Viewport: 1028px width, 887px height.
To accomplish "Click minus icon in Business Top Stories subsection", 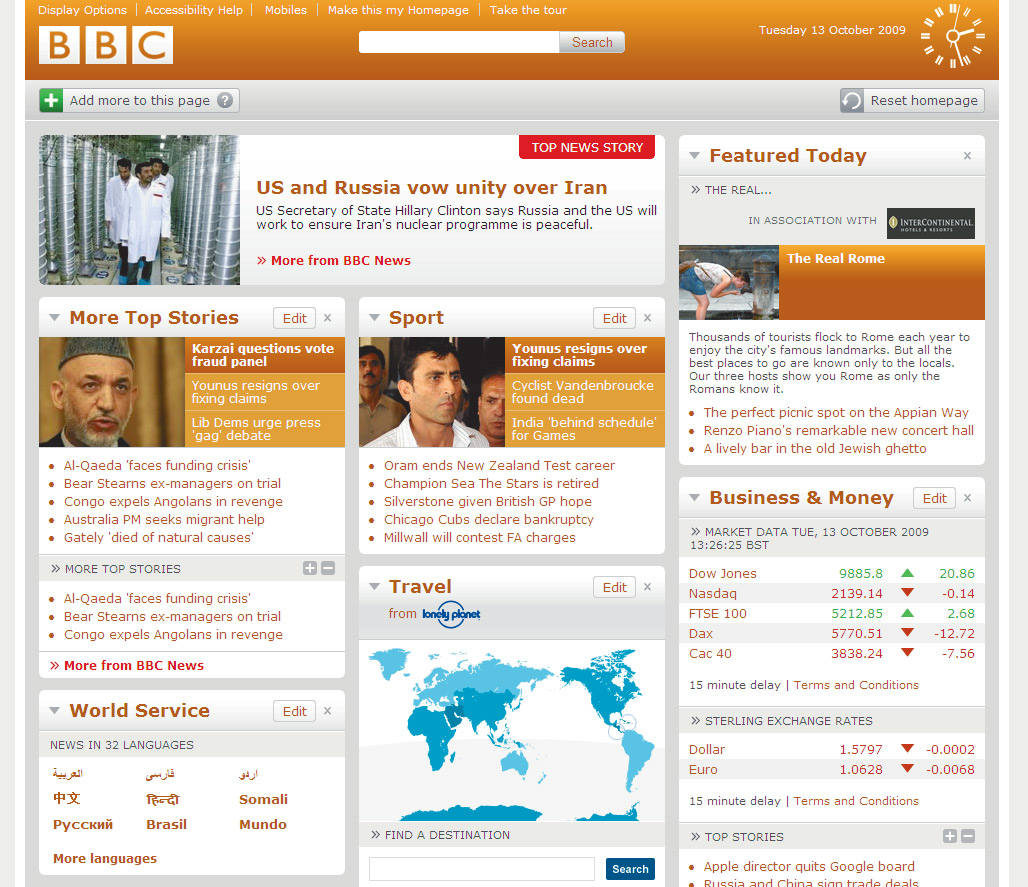I will point(967,836).
